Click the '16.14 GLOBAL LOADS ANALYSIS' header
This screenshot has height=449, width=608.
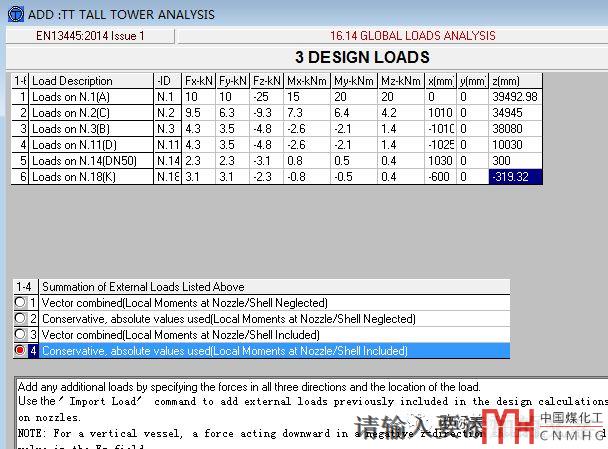point(413,36)
